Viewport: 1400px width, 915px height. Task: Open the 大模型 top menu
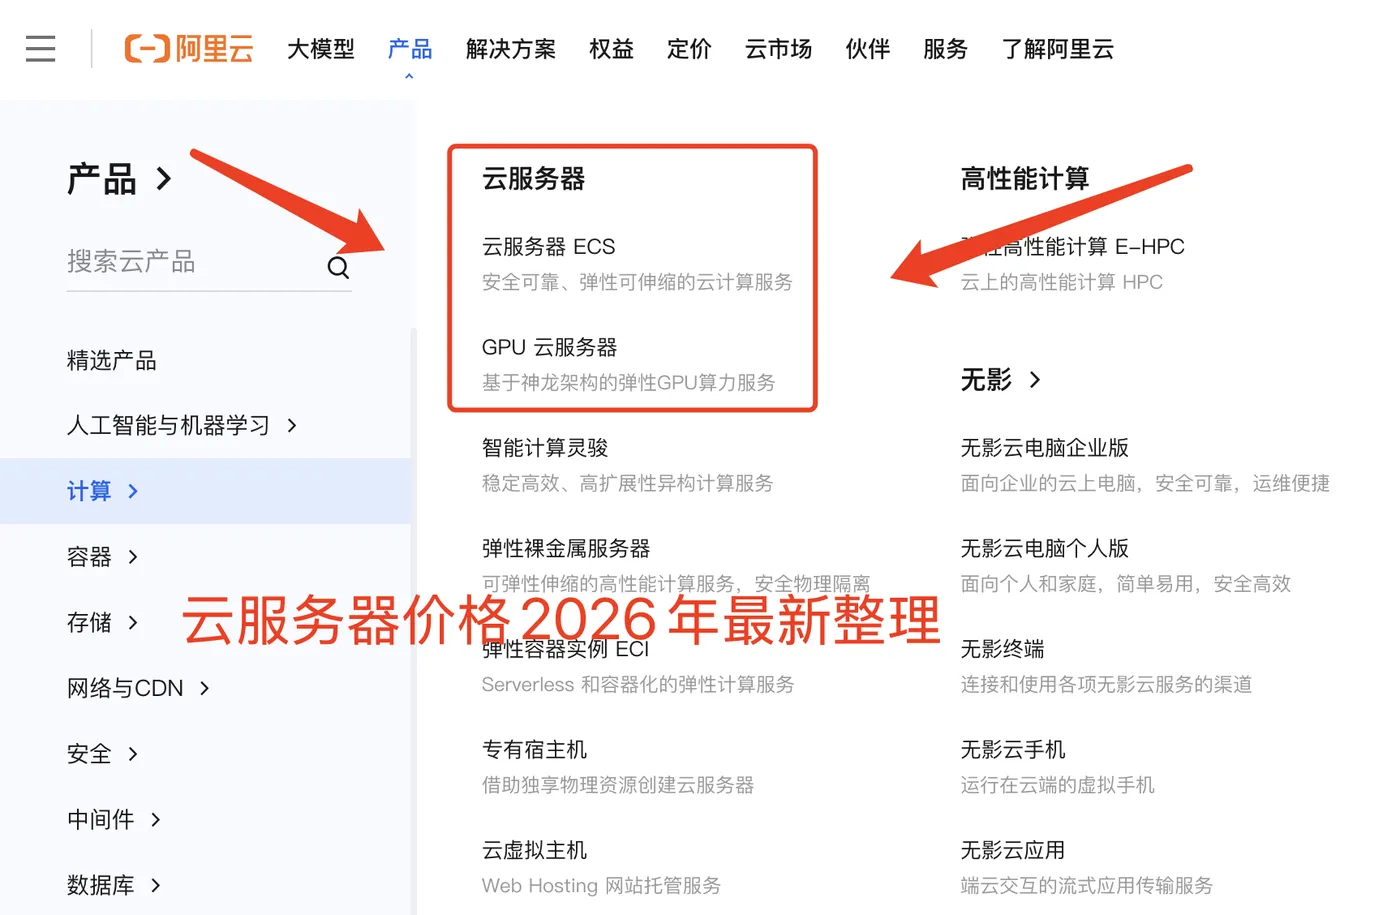pos(320,49)
